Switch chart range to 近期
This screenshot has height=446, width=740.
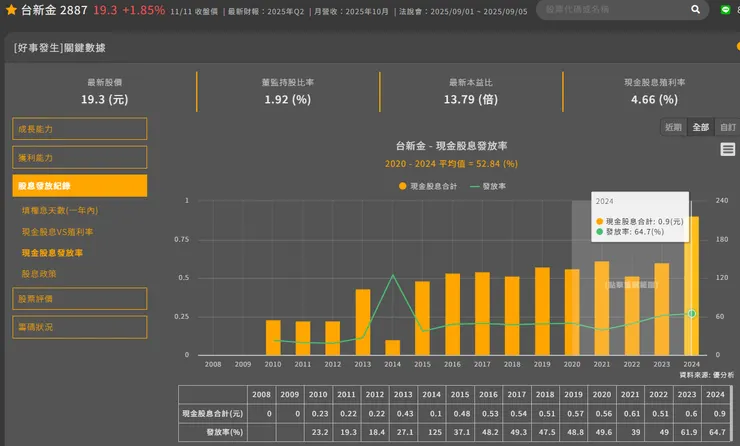click(x=673, y=127)
